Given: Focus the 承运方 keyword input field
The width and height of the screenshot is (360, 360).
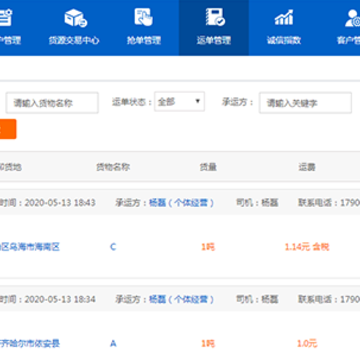Looking at the screenshot, I should (305, 103).
